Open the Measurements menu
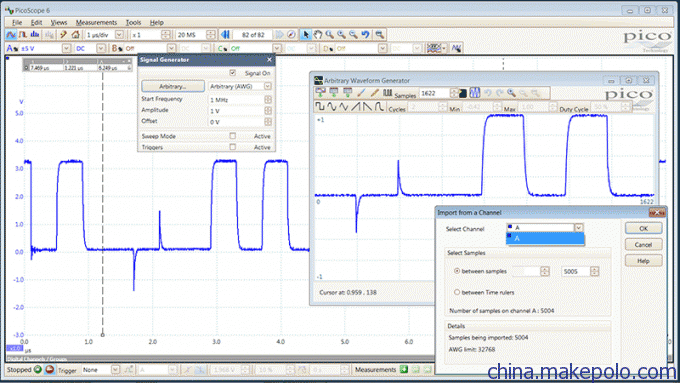The width and height of the screenshot is (680, 383). (96, 23)
